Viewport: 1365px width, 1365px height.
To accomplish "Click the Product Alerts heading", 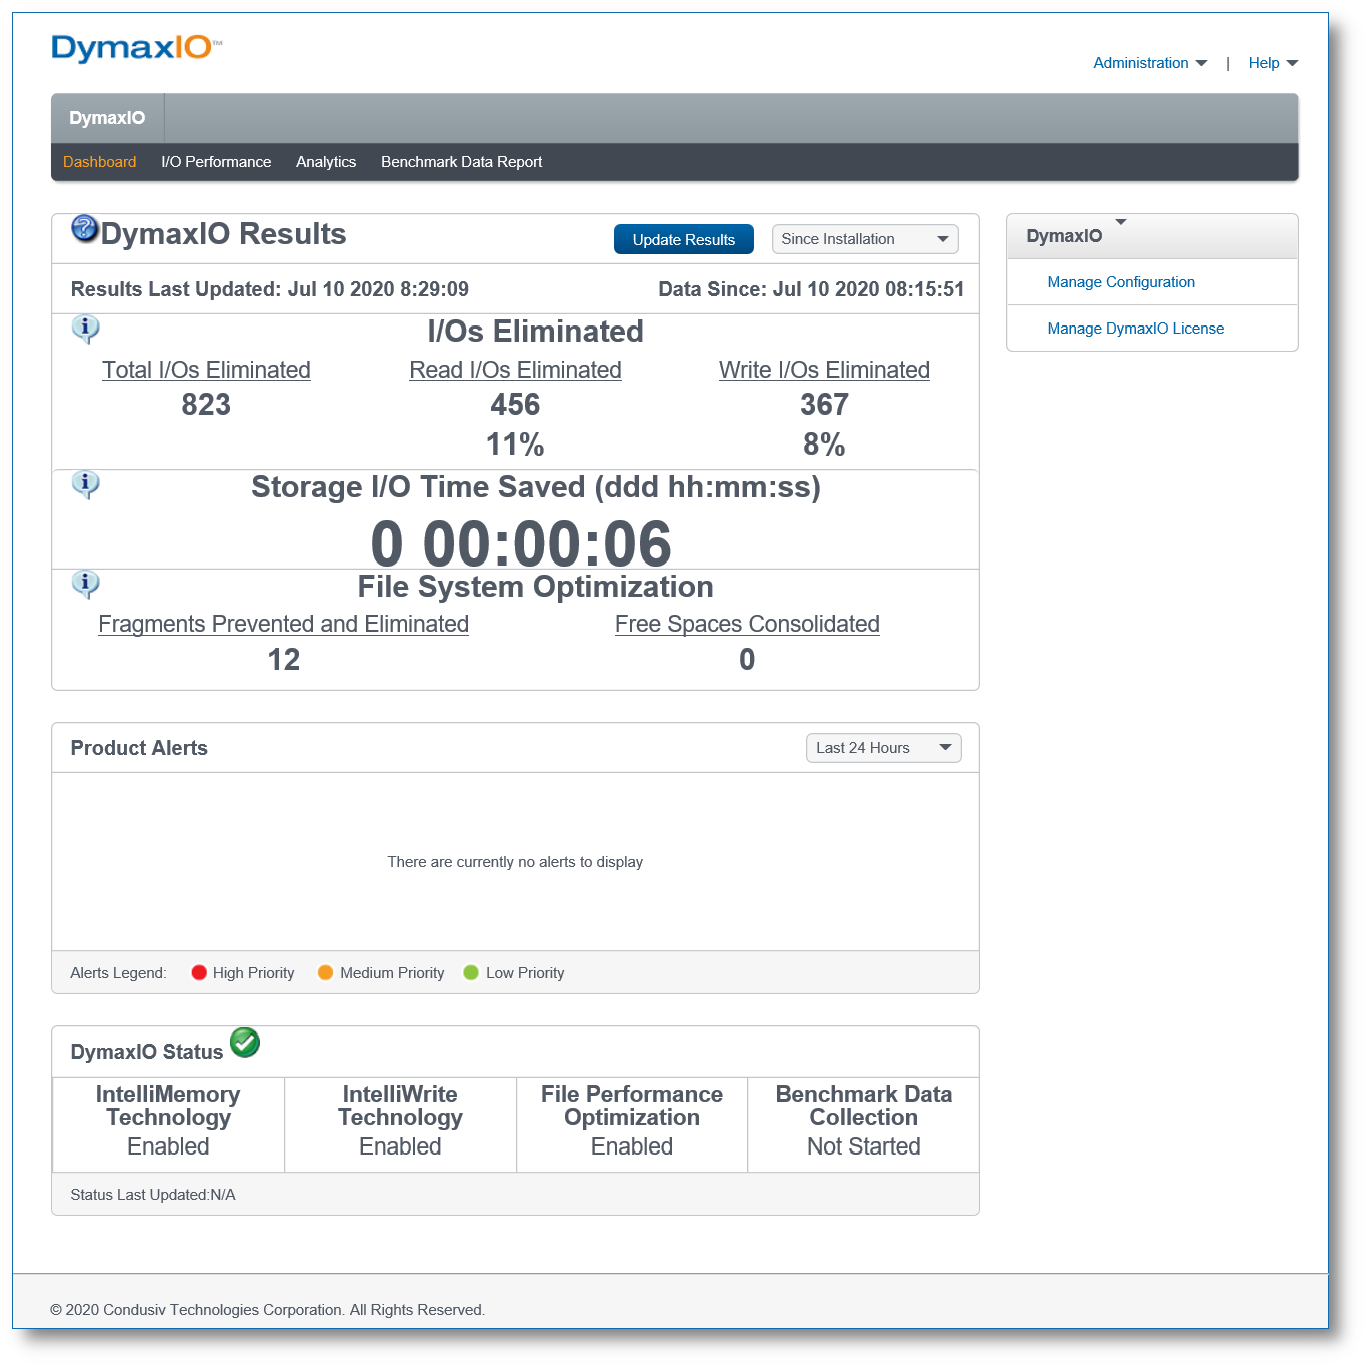I will (x=139, y=748).
